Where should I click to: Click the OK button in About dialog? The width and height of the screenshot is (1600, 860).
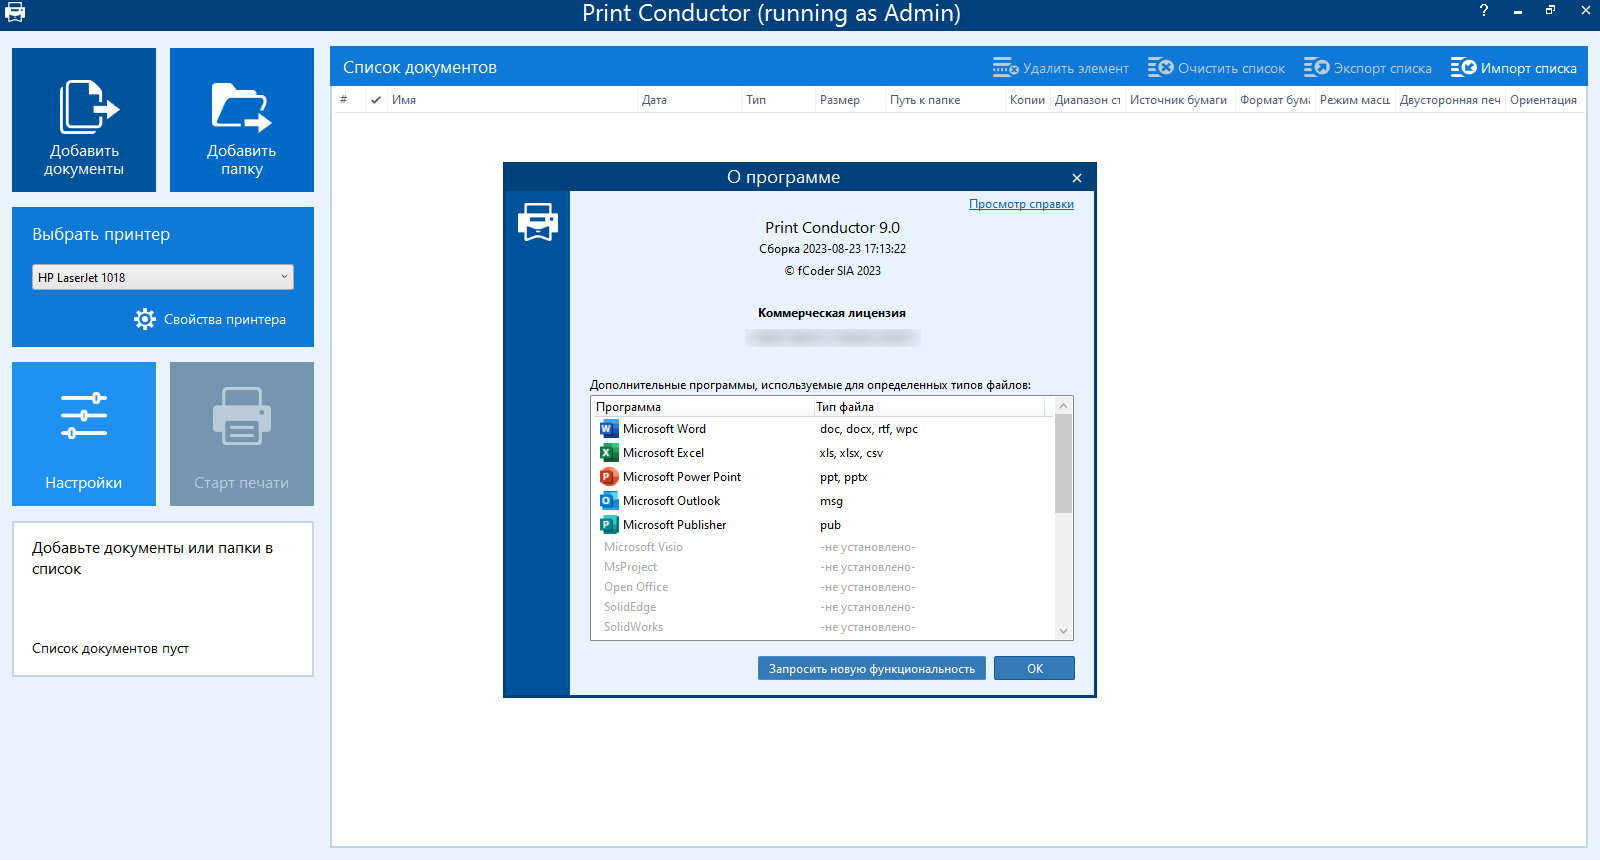click(x=1034, y=668)
